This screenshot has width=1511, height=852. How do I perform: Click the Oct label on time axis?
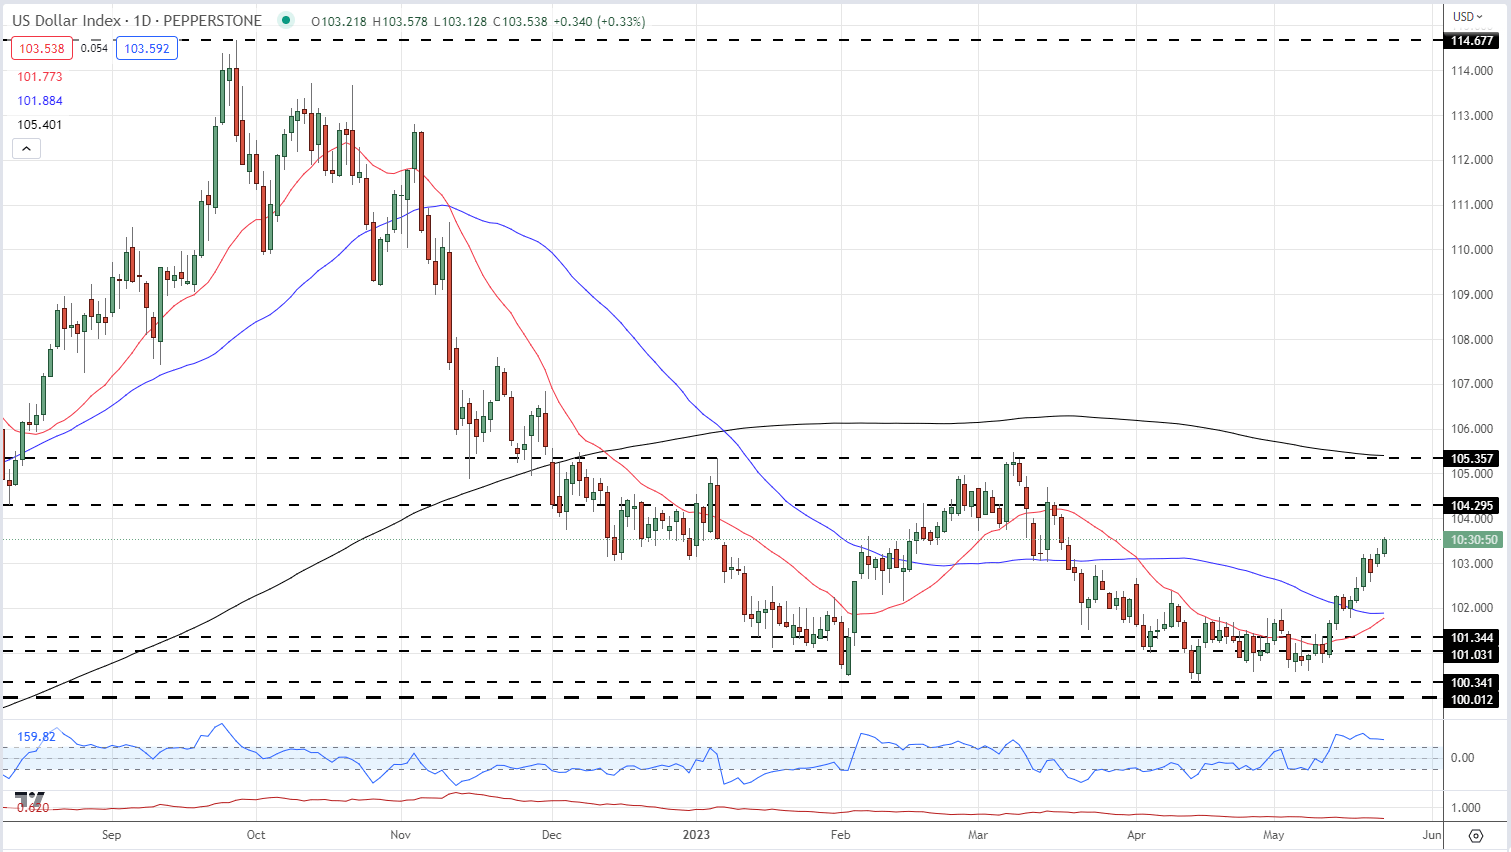click(256, 835)
